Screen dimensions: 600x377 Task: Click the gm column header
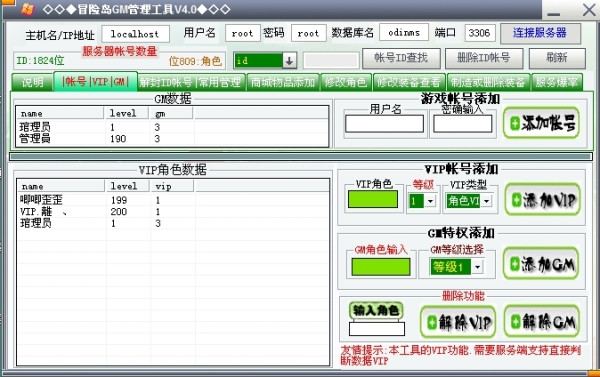[171, 113]
